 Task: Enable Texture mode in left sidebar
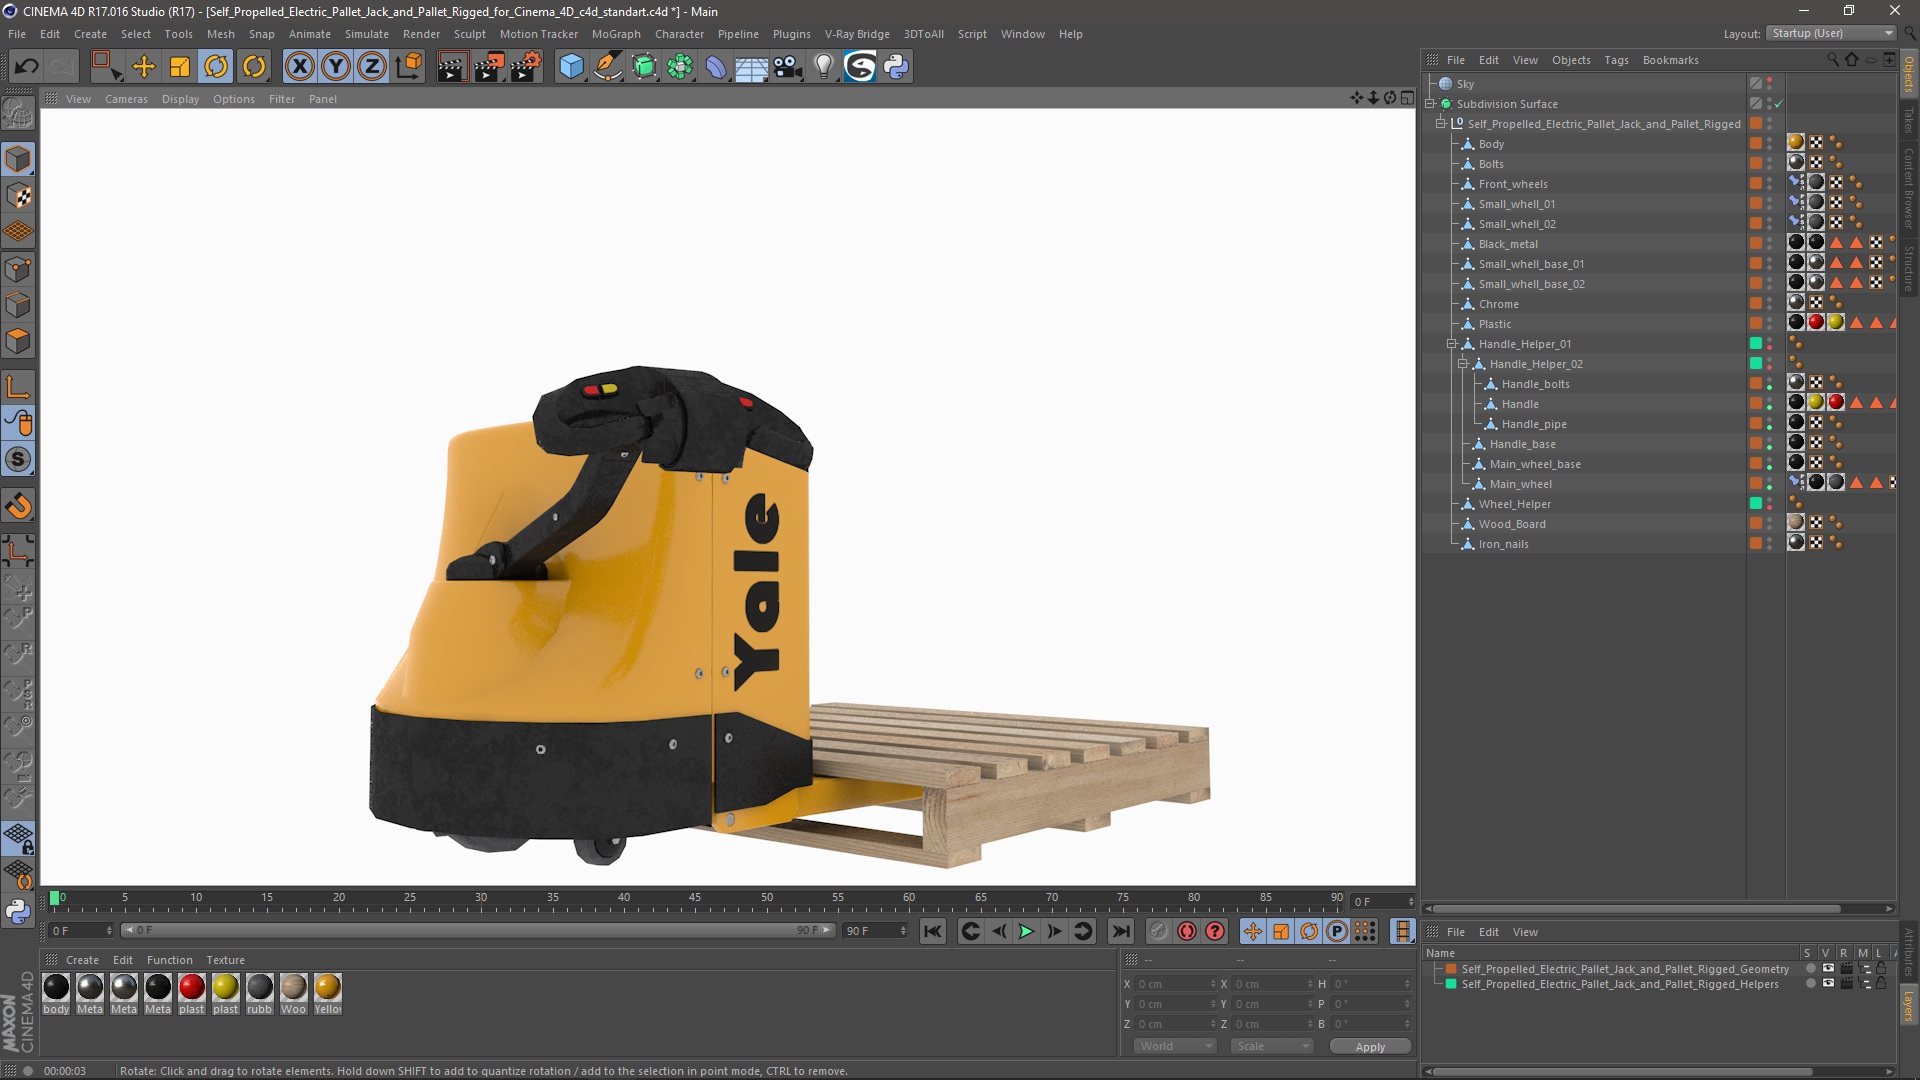(18, 196)
